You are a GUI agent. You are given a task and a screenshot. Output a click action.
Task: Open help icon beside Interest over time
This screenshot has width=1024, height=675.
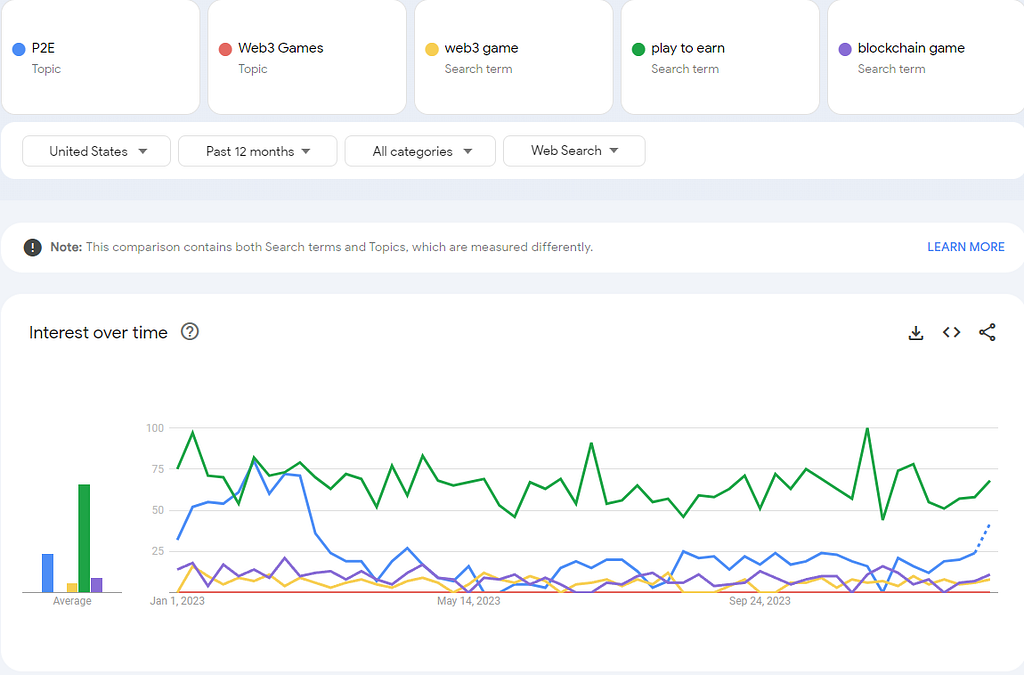pos(190,332)
